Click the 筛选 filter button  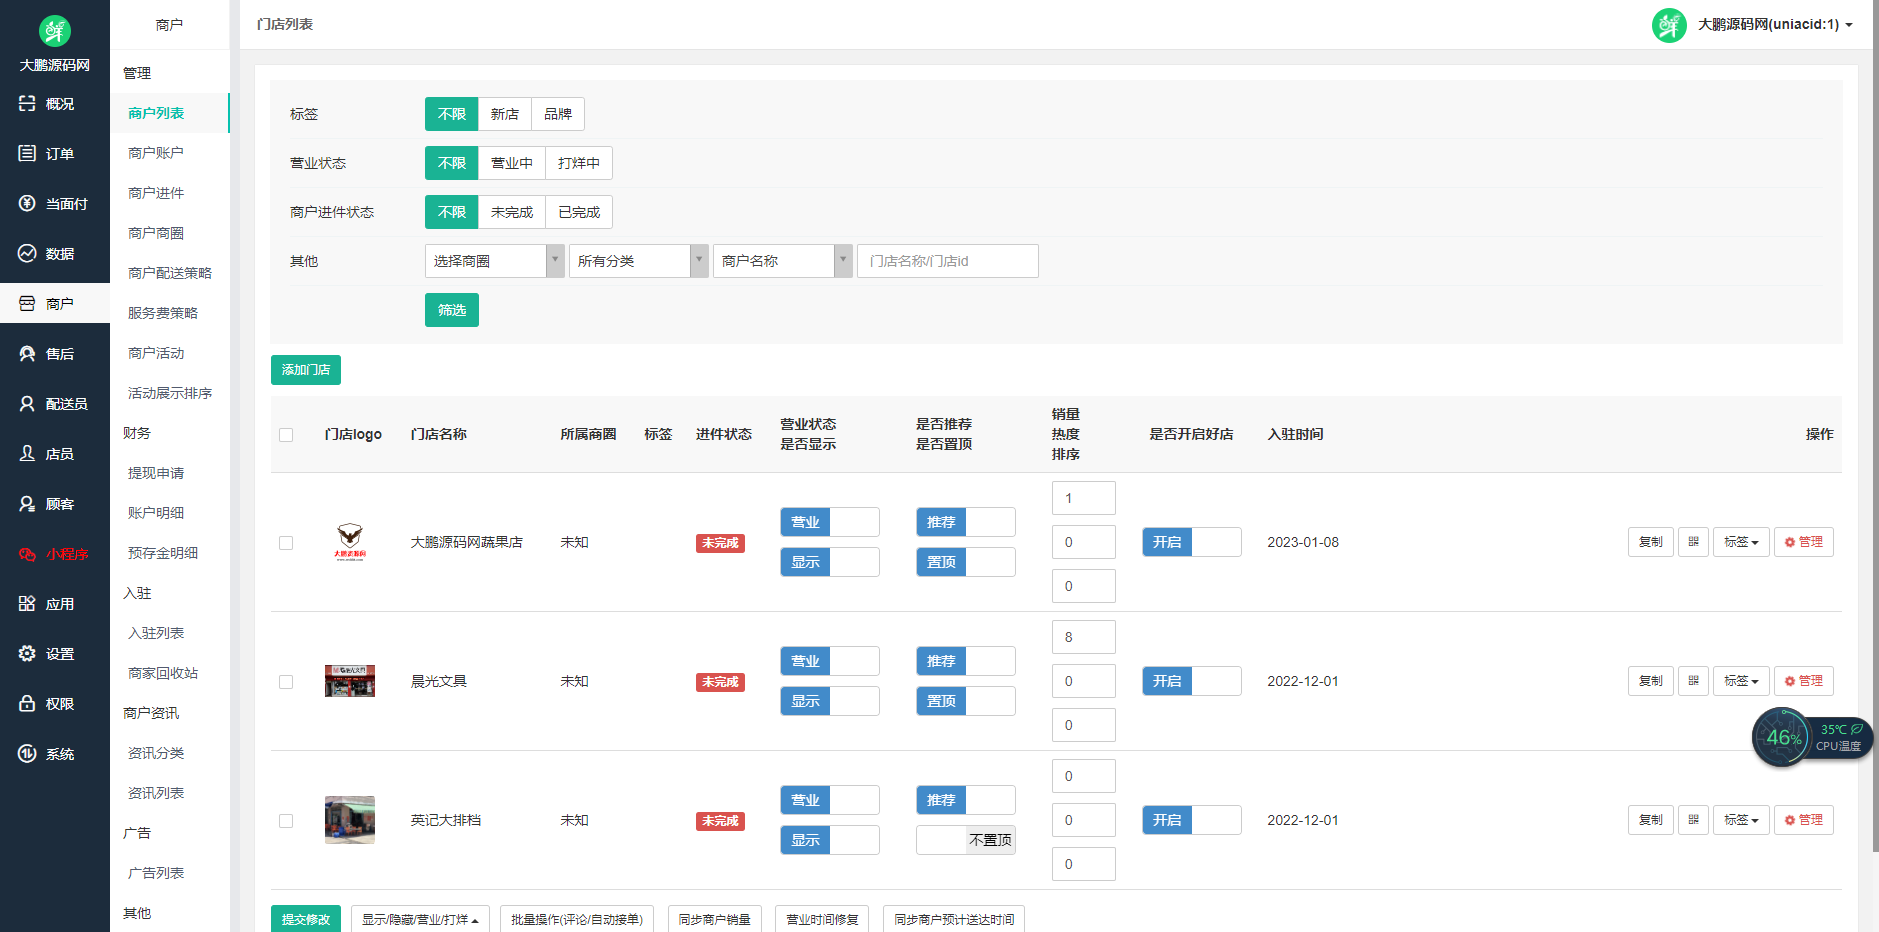pyautogui.click(x=451, y=309)
